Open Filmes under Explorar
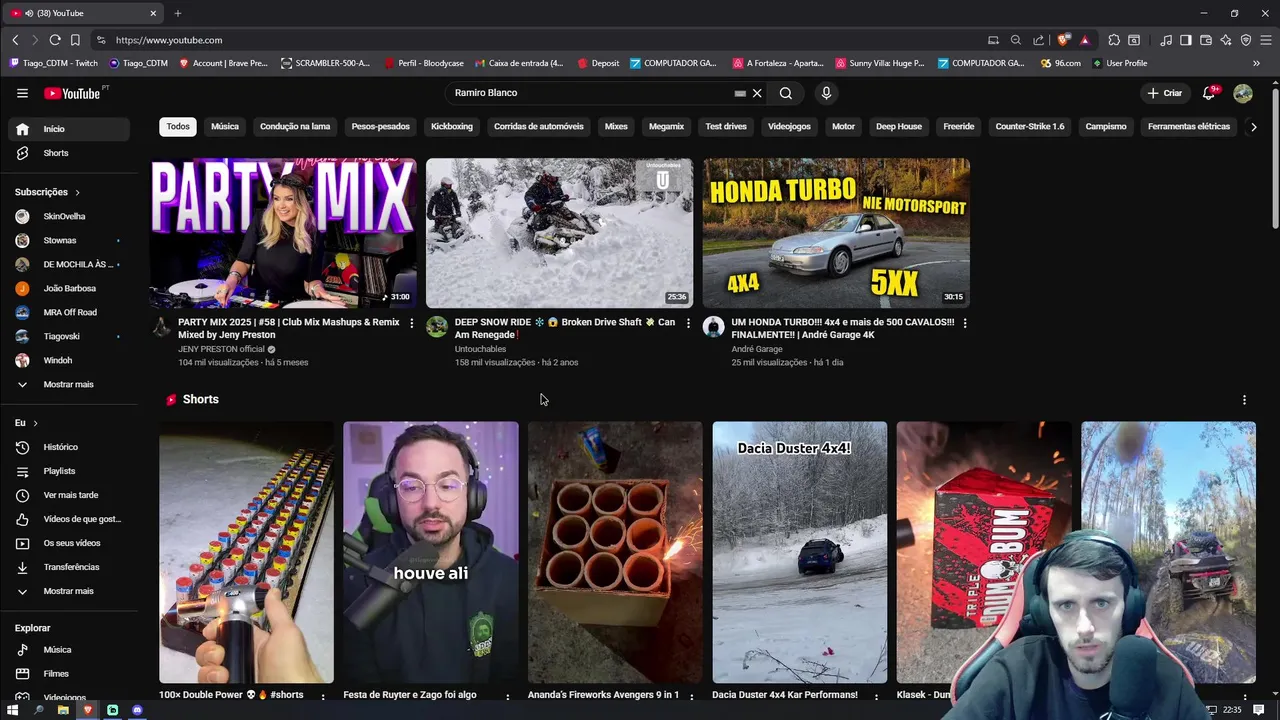The width and height of the screenshot is (1280, 720). [x=70, y=674]
